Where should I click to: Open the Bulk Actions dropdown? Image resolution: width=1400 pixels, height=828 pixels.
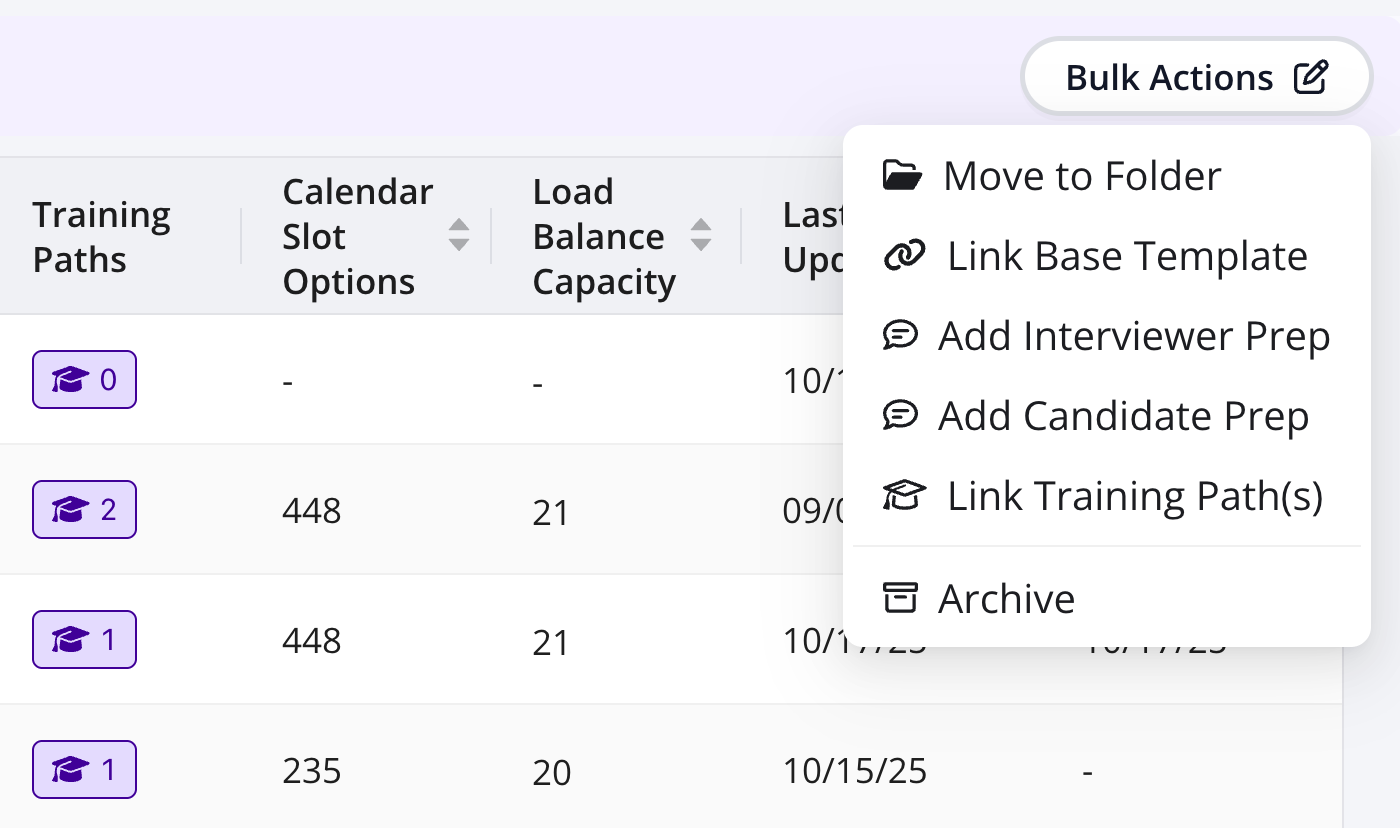(x=1196, y=78)
